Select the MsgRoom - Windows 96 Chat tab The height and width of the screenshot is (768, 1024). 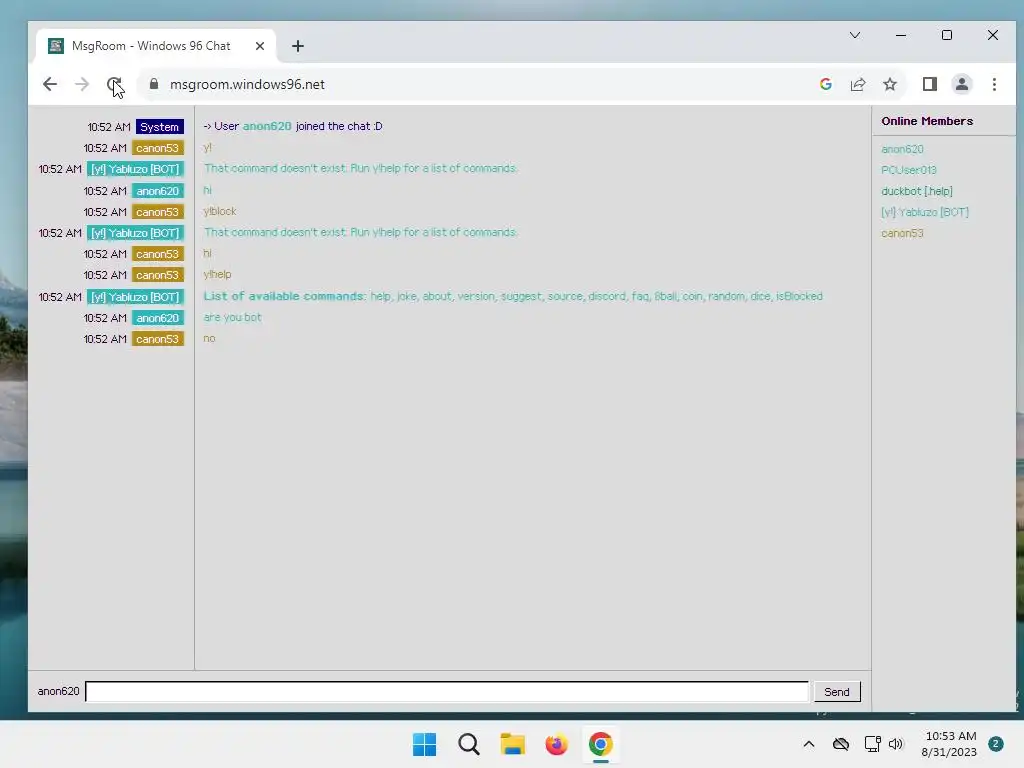pyautogui.click(x=155, y=46)
